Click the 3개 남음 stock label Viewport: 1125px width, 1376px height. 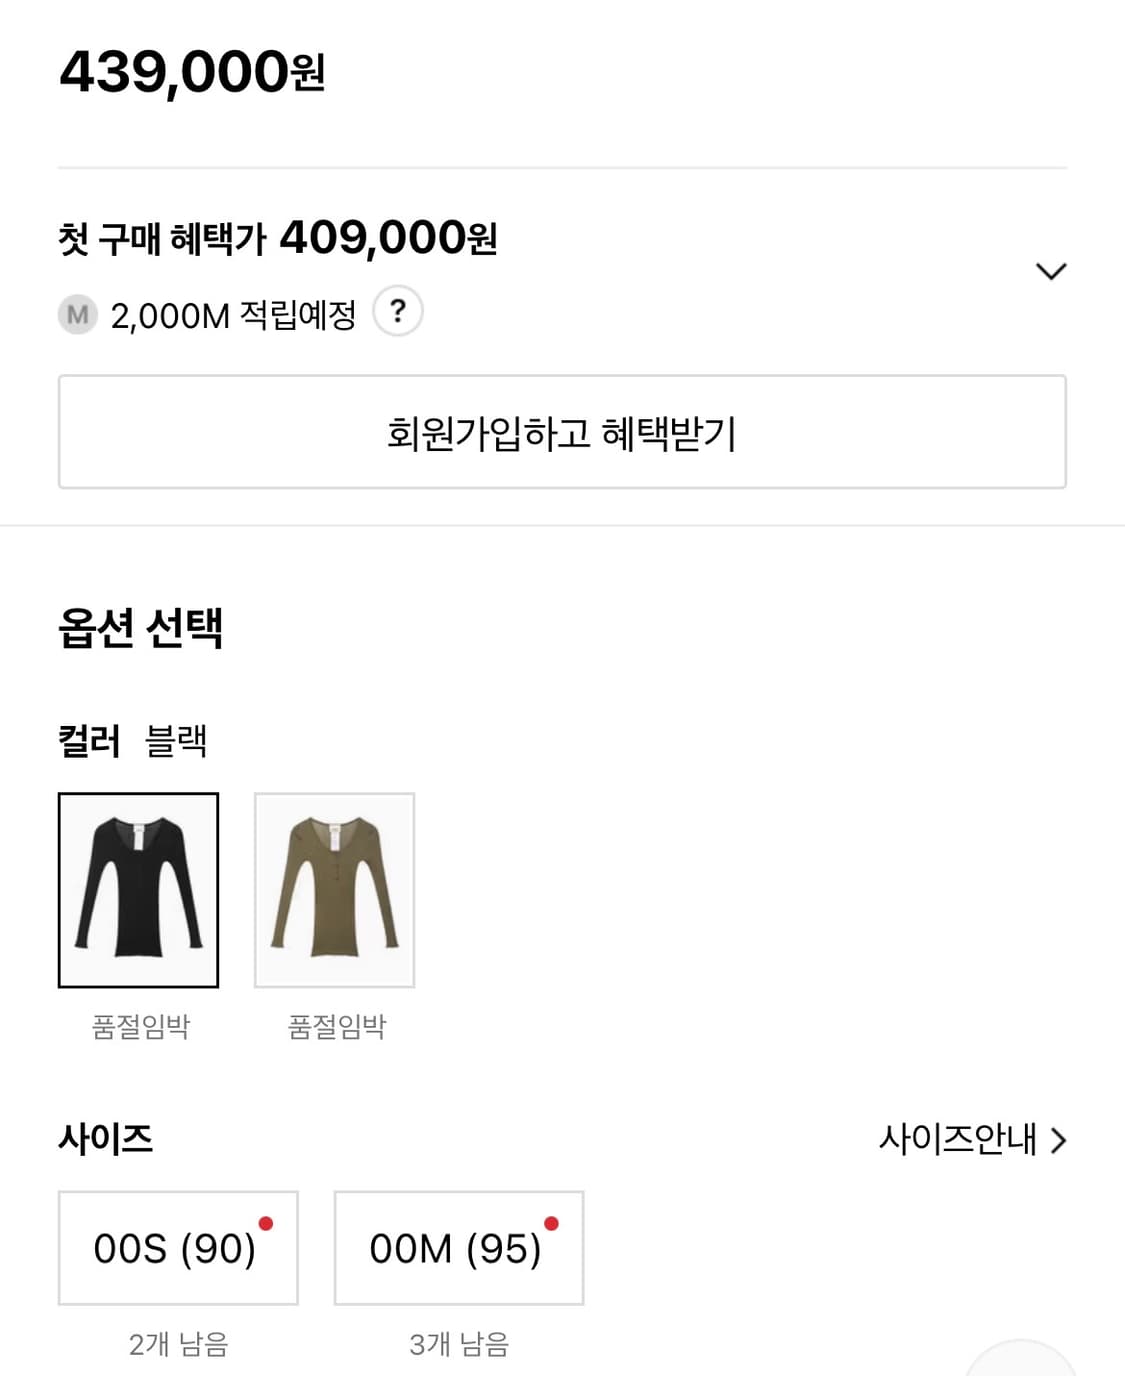point(458,1344)
